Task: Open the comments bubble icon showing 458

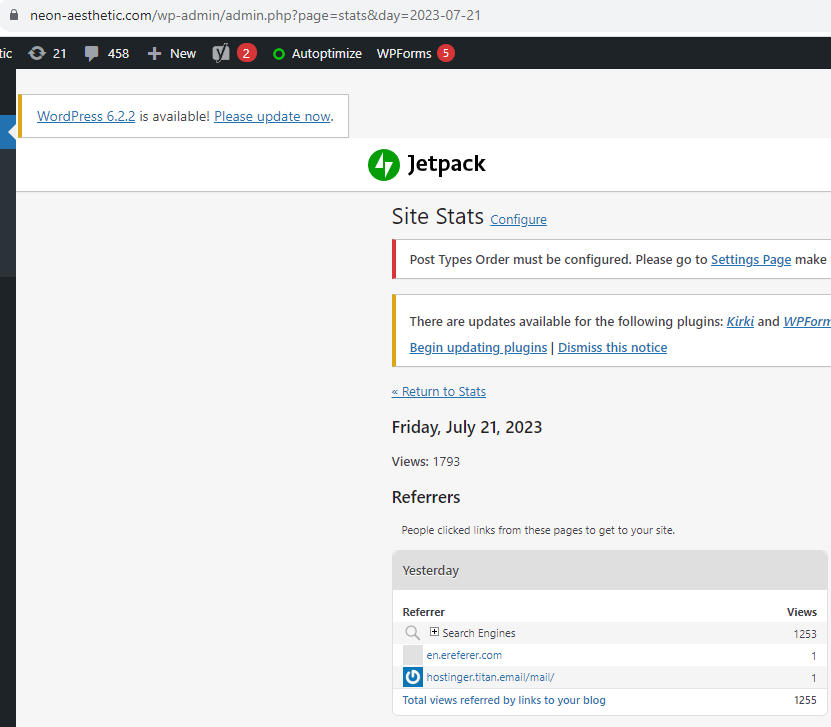Action: [91, 54]
